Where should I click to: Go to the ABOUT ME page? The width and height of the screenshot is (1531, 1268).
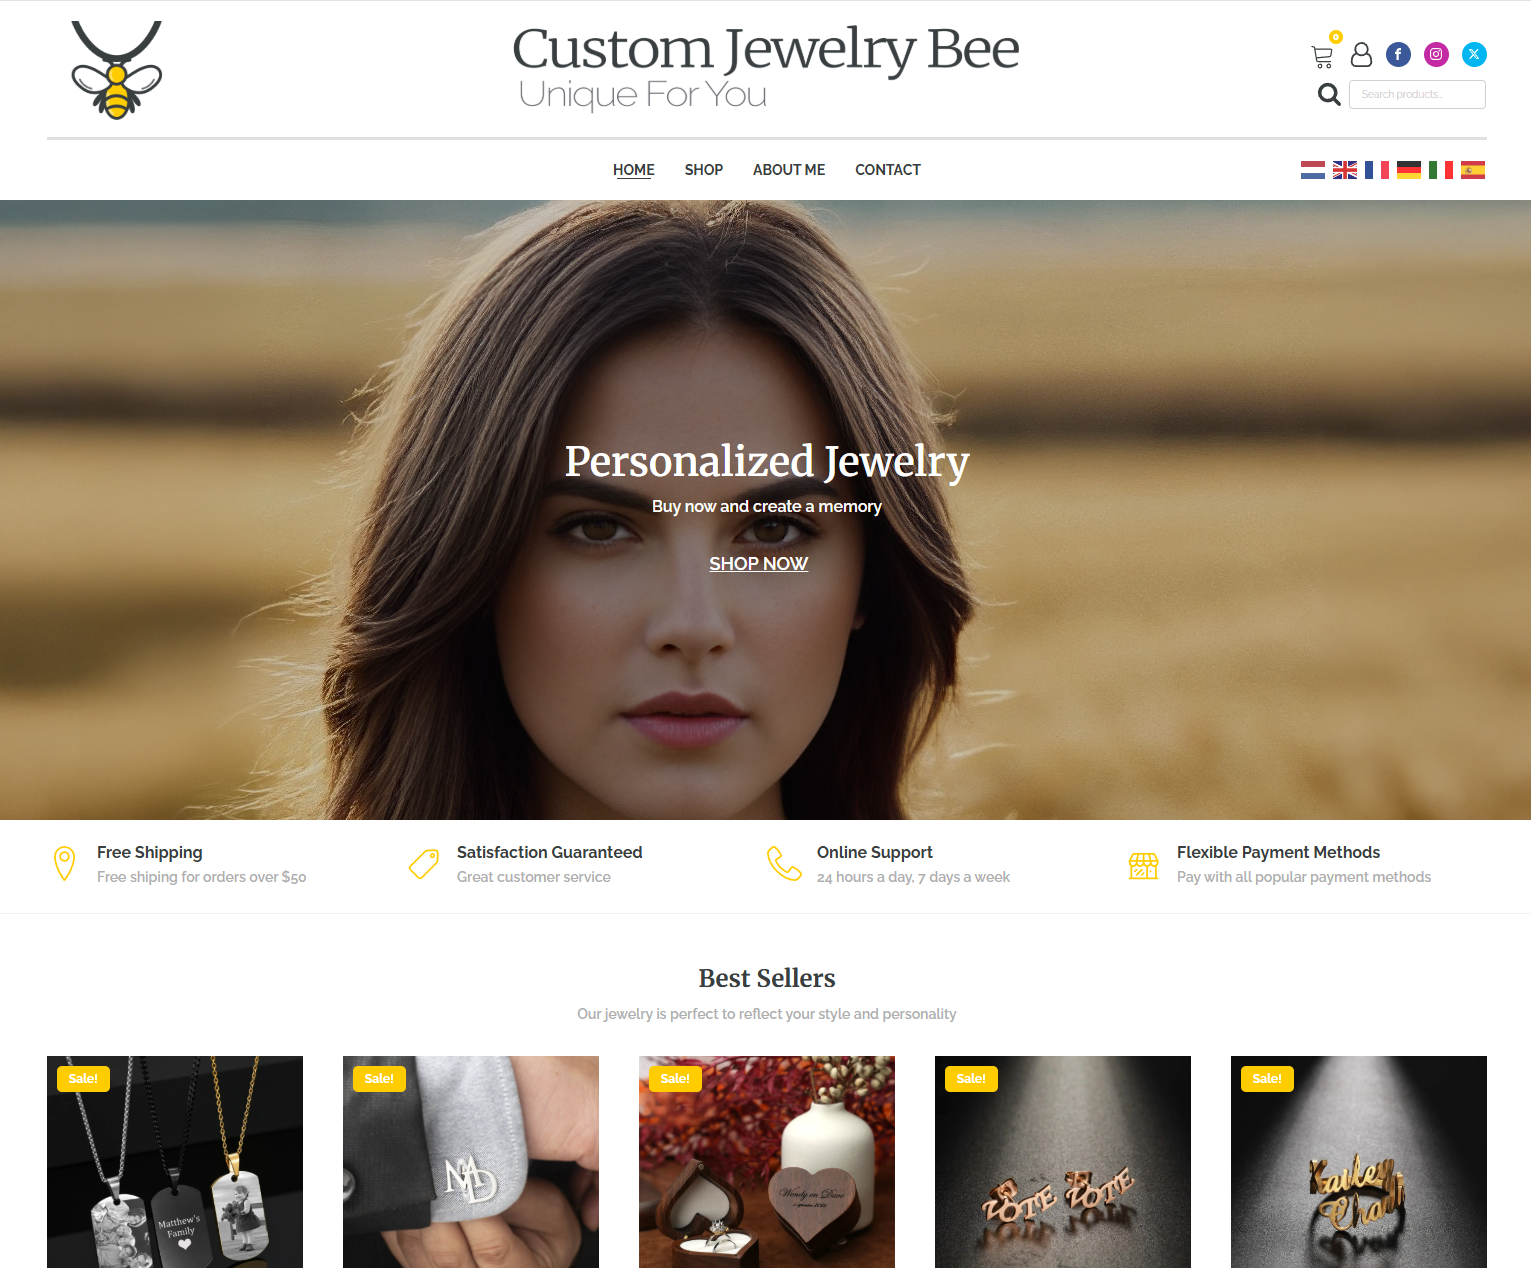[x=789, y=170]
